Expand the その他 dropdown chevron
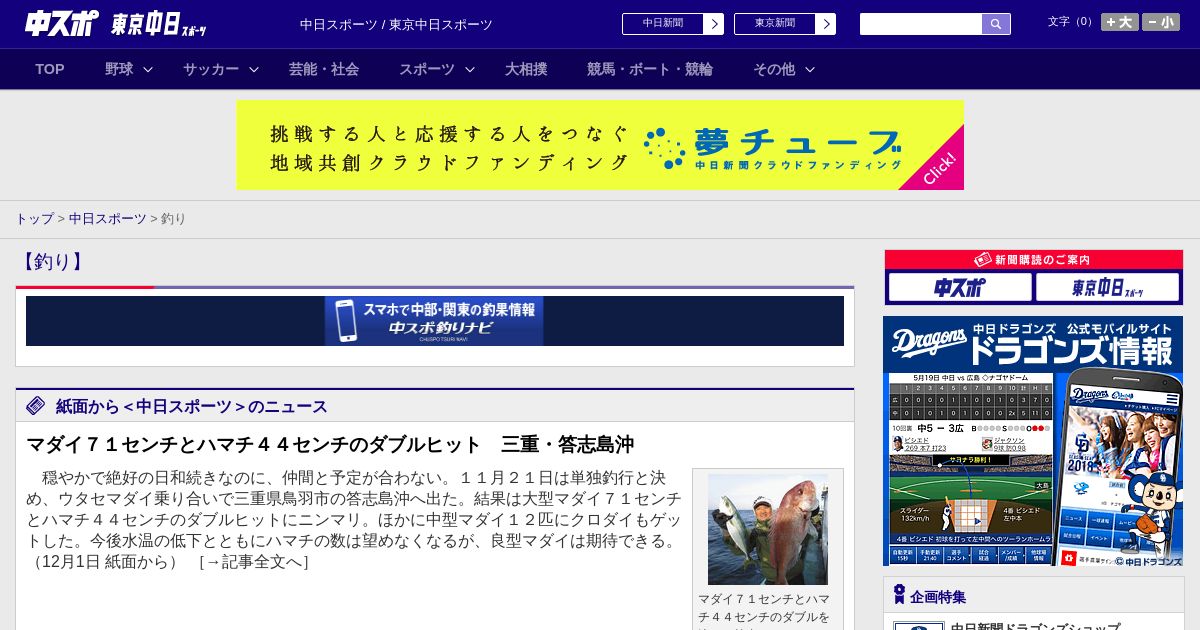Image resolution: width=1200 pixels, height=630 pixels. tap(810, 69)
